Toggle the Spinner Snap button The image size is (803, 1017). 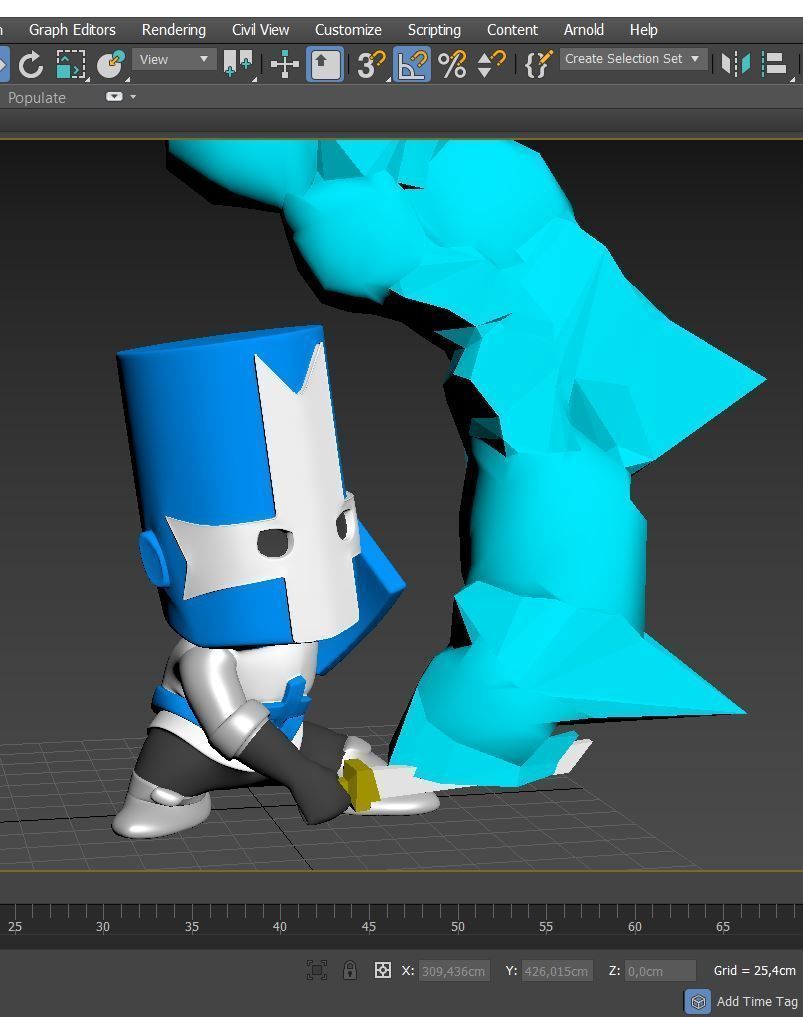(490, 64)
